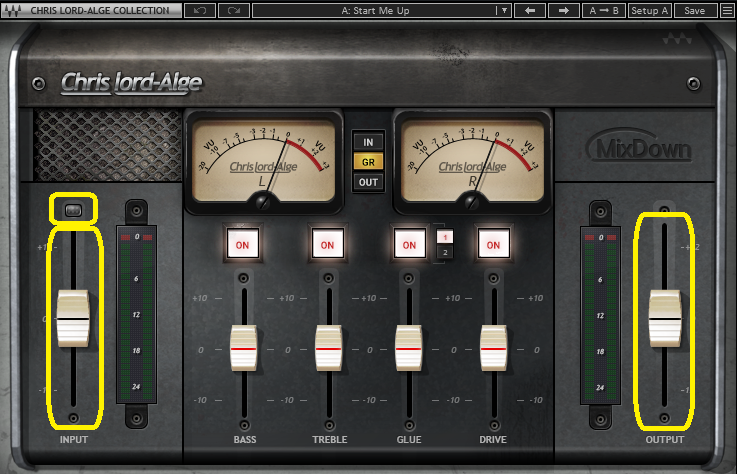737x474 pixels.
Task: Switch VU meters to OUT mode
Action: point(368,182)
